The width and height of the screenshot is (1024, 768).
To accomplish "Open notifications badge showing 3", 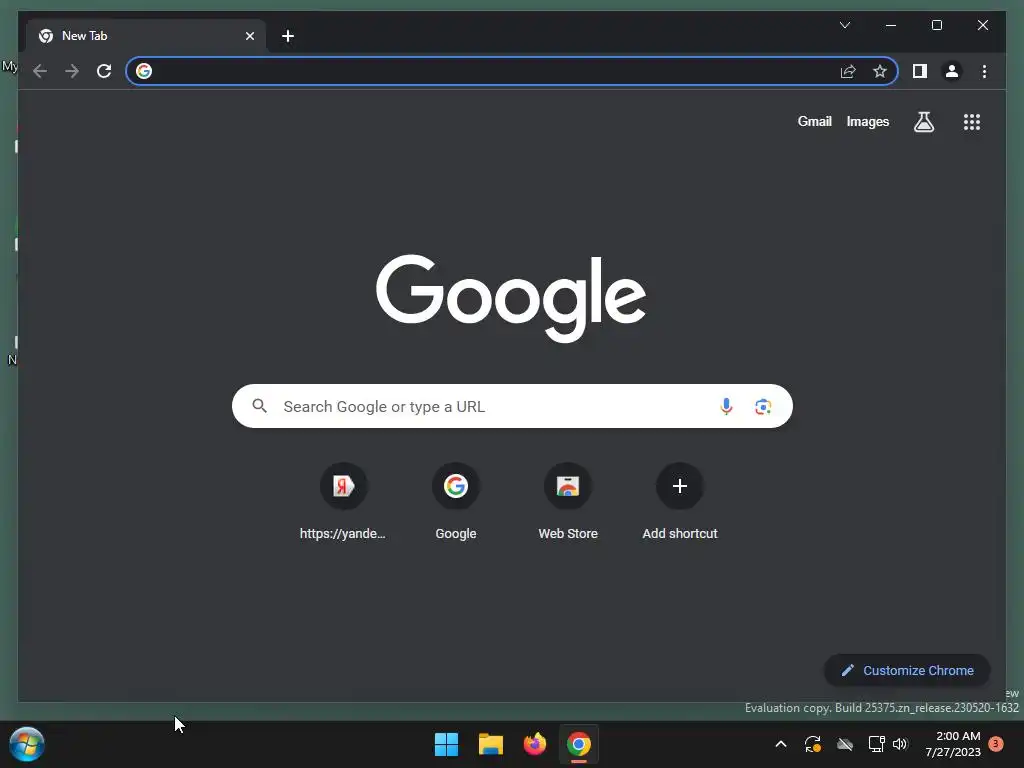I will tap(996, 744).
